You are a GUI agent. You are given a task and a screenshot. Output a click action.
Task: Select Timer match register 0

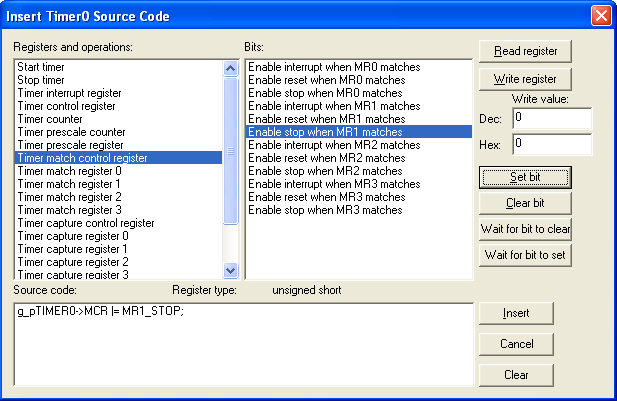click(118, 171)
